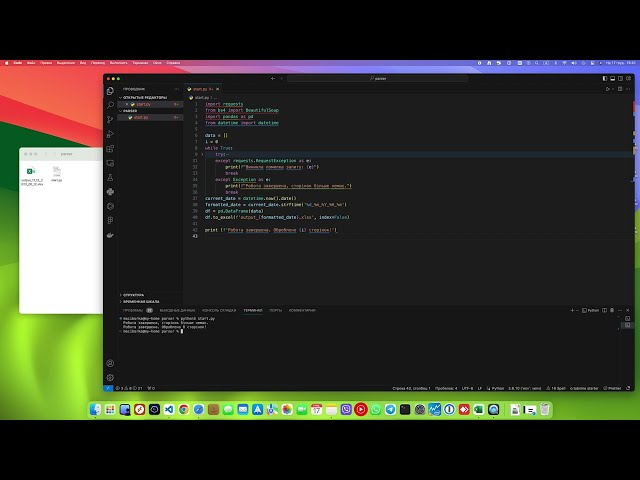Open the Docker whale icon in activity bar
This screenshot has height=480, width=640.
tap(110, 235)
